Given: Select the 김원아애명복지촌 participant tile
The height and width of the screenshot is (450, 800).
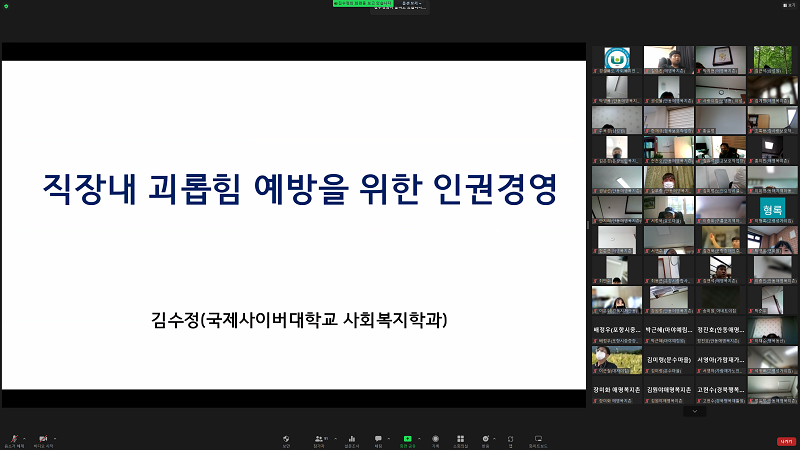Looking at the screenshot, I should point(669,390).
